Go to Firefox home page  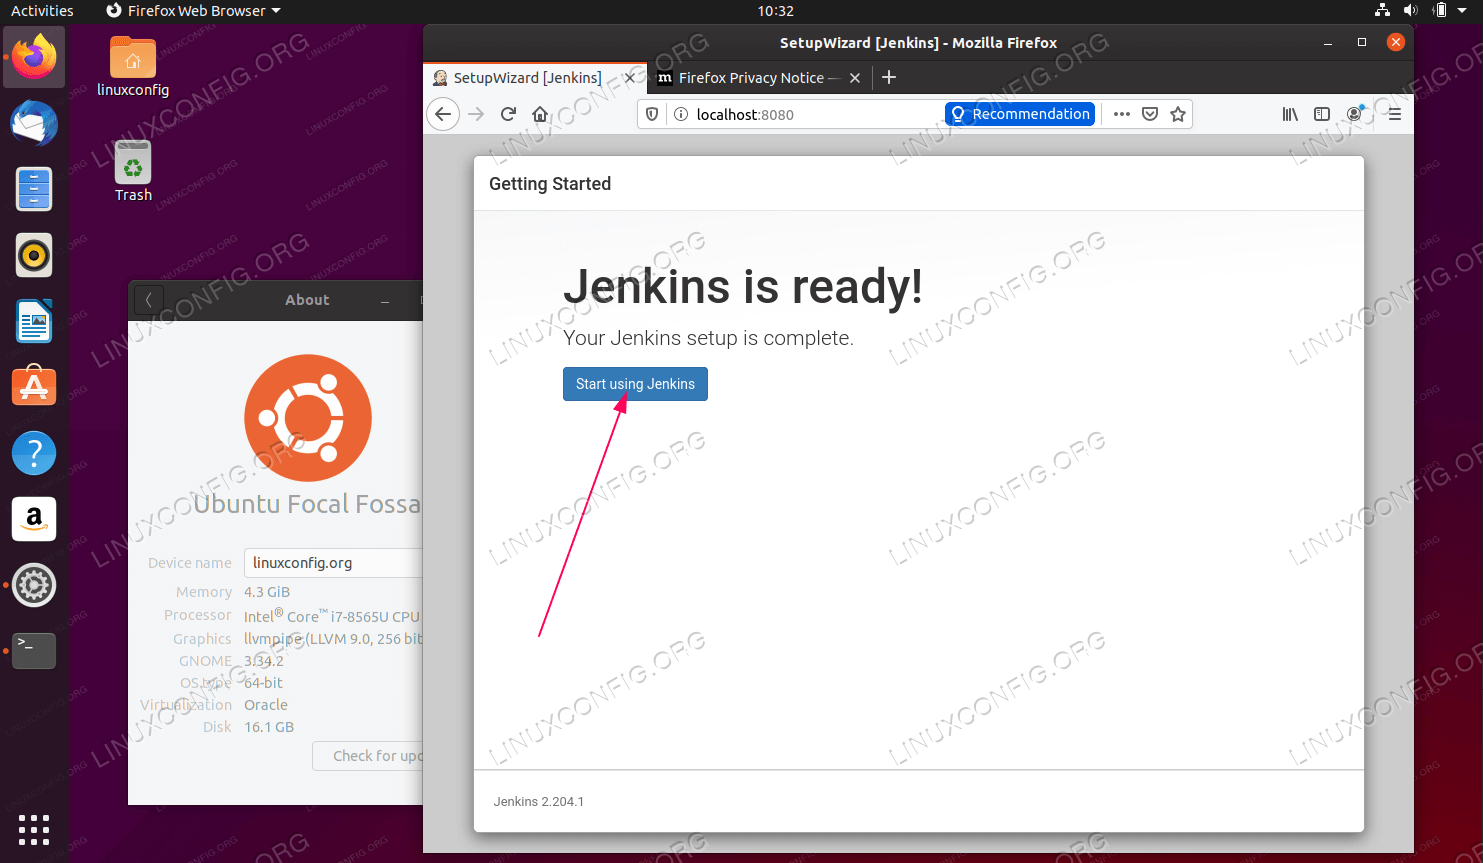[x=540, y=114]
